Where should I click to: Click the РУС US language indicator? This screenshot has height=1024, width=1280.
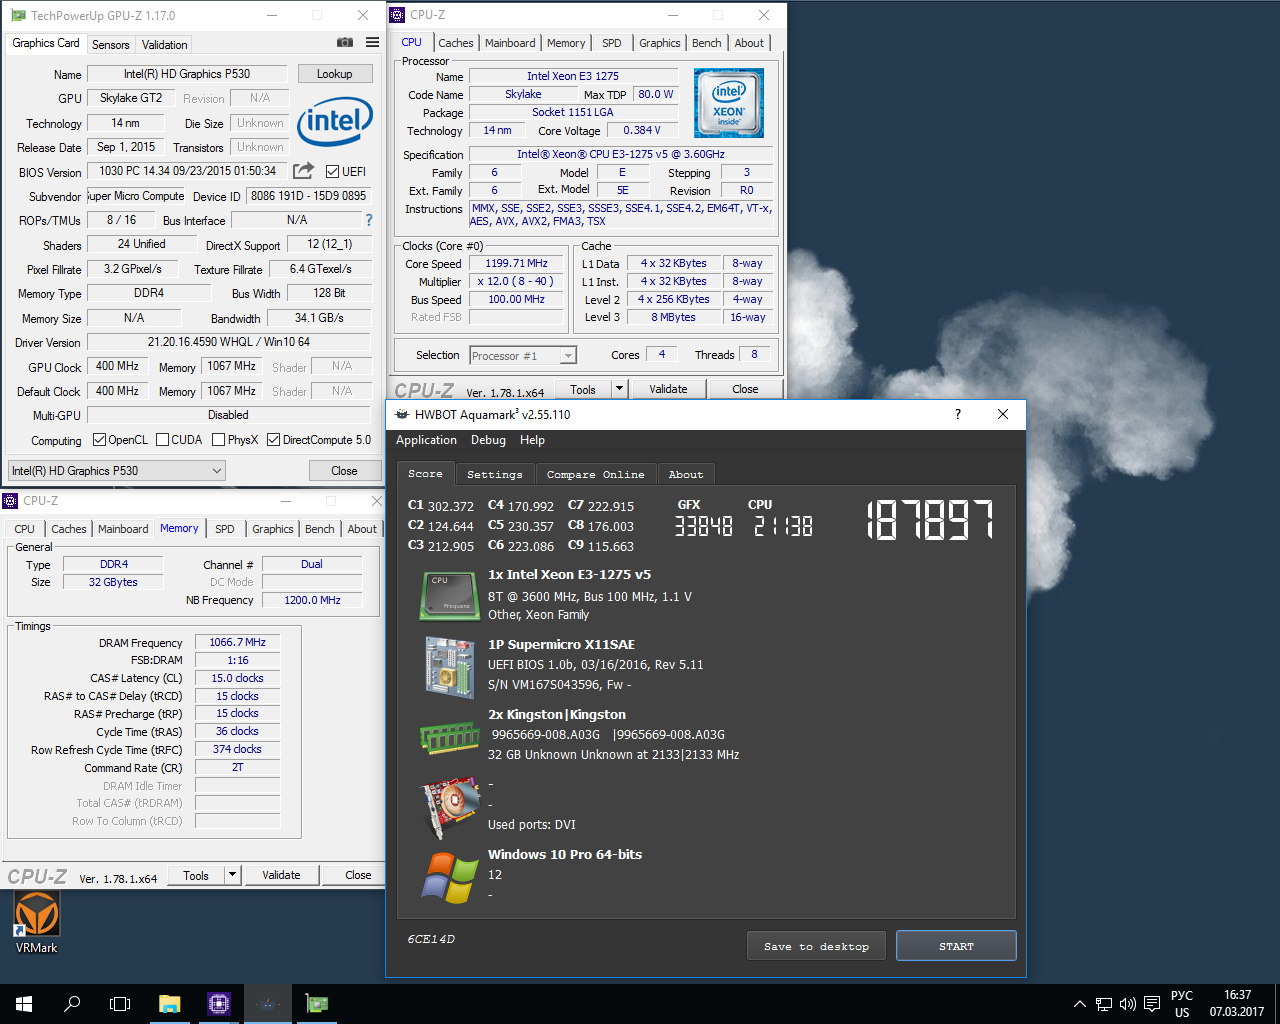(1182, 1004)
